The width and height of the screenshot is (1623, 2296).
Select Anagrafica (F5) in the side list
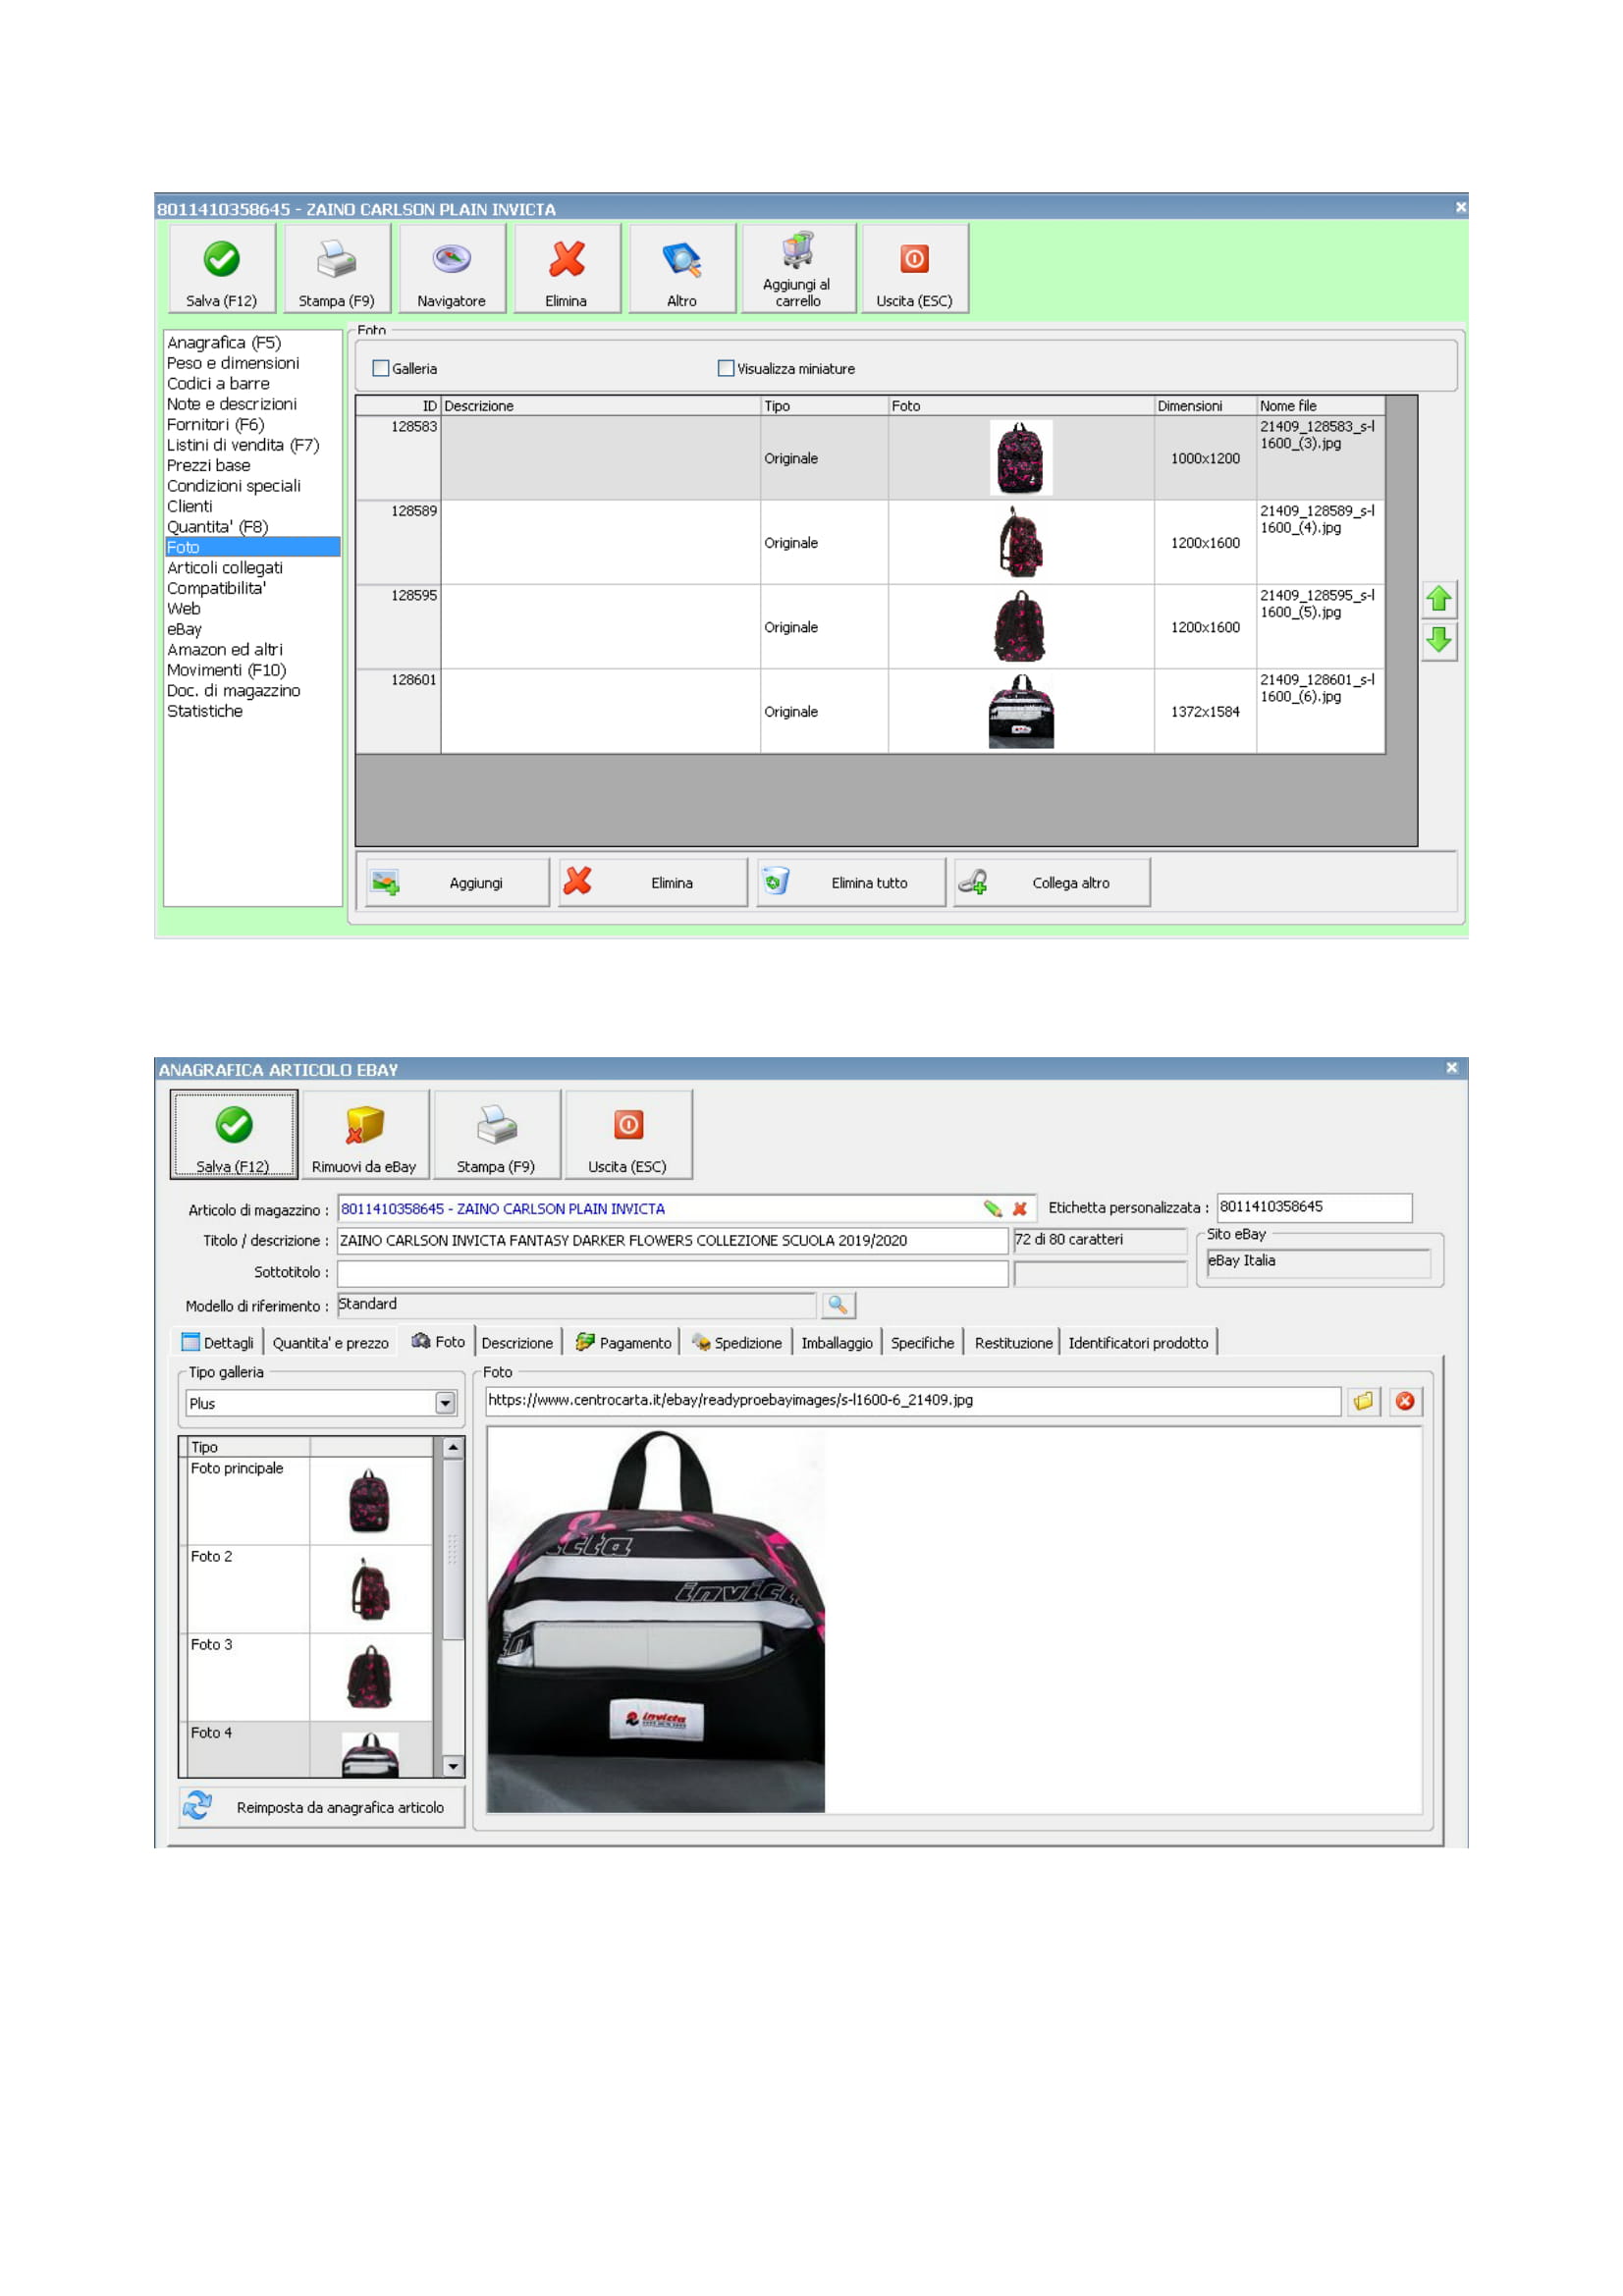coord(224,342)
